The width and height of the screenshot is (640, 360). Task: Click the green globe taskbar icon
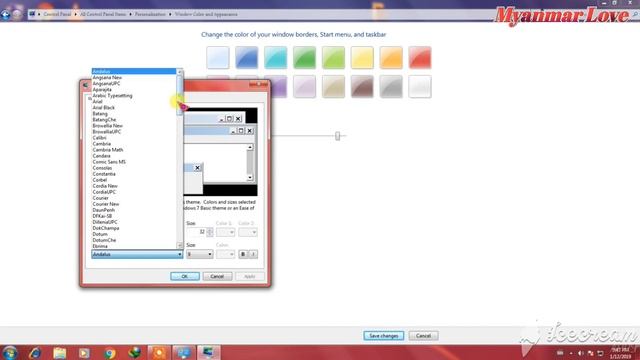[x=134, y=353]
